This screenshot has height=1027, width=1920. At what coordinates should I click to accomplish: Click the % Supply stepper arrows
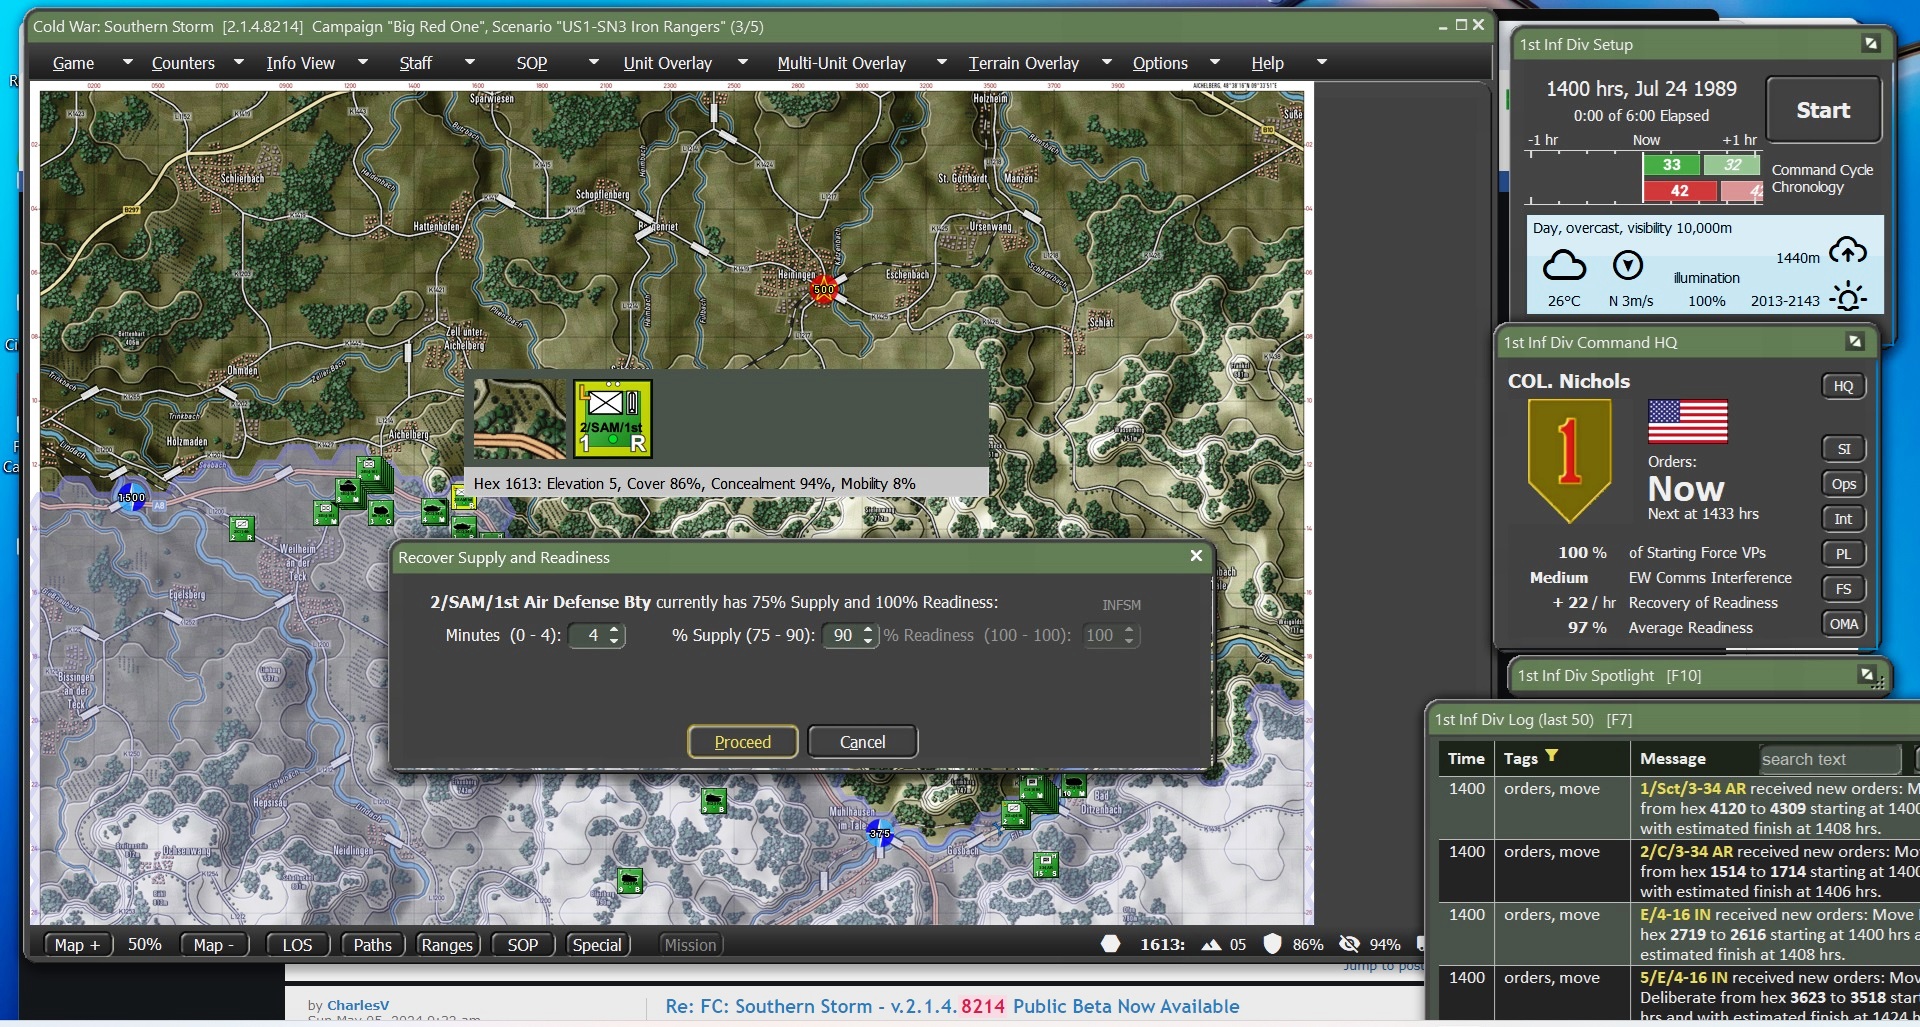pos(867,635)
